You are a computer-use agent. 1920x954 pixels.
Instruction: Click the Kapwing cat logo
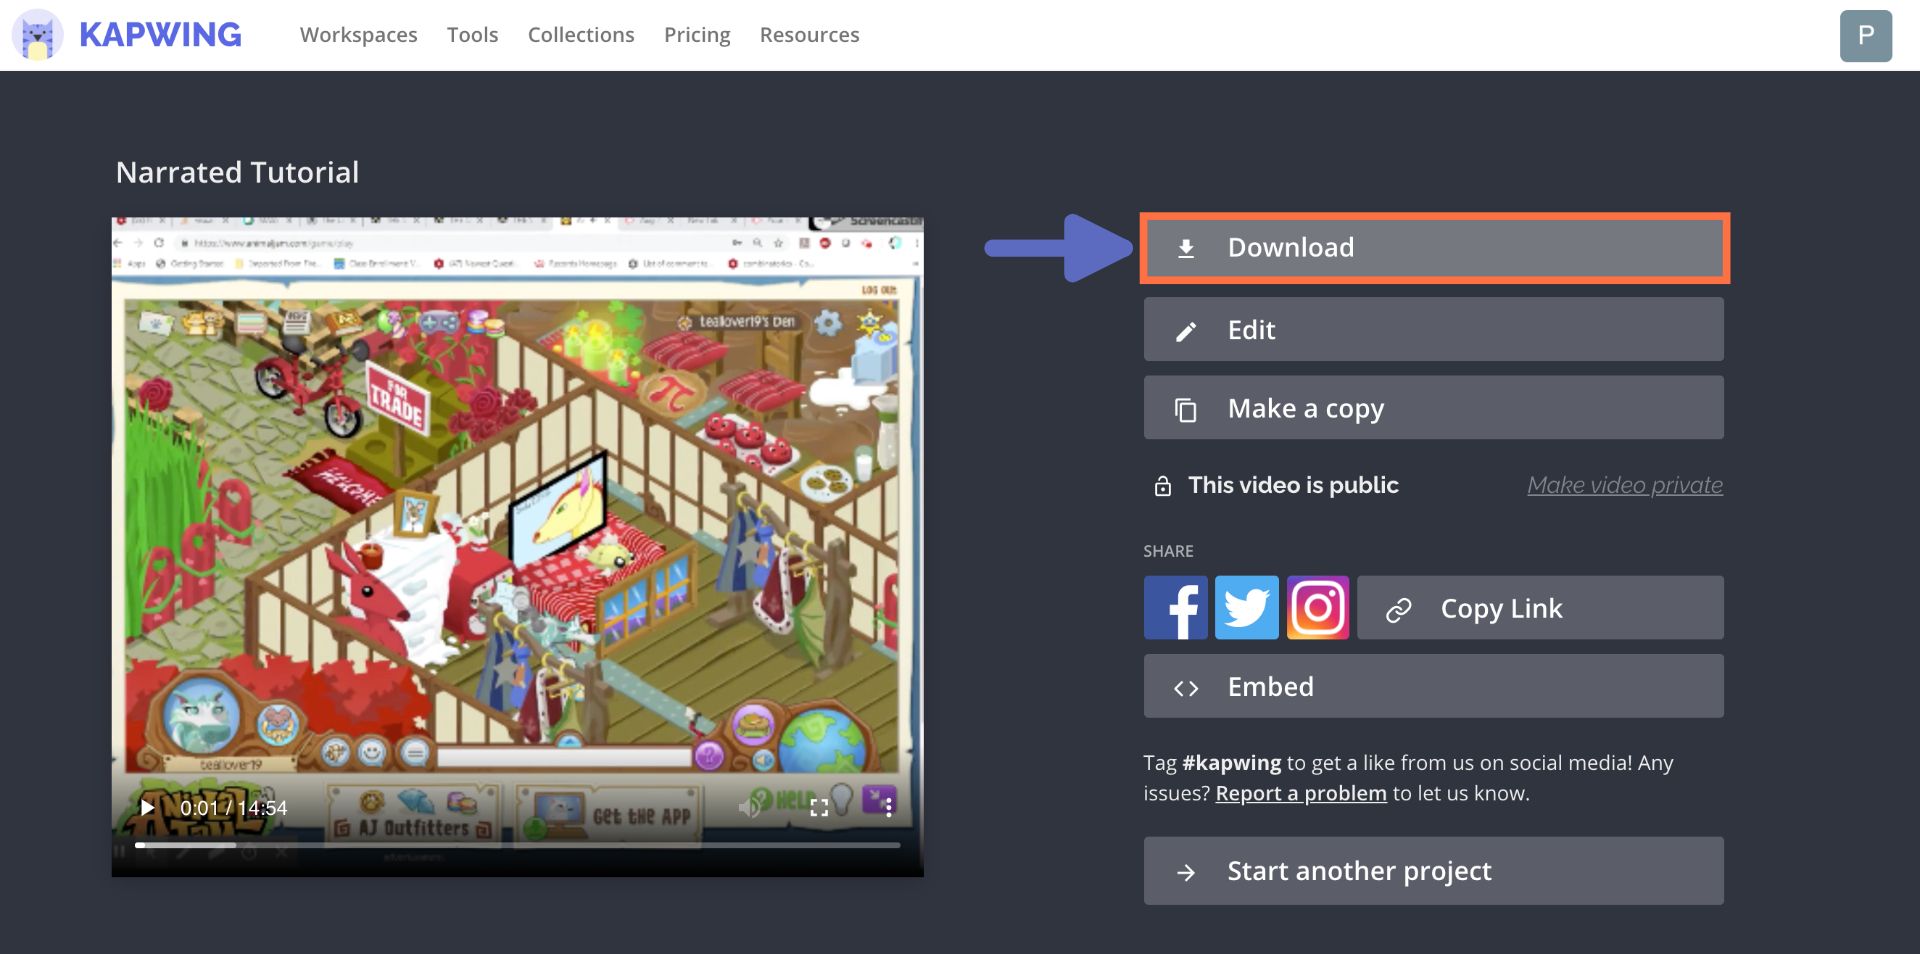click(37, 35)
